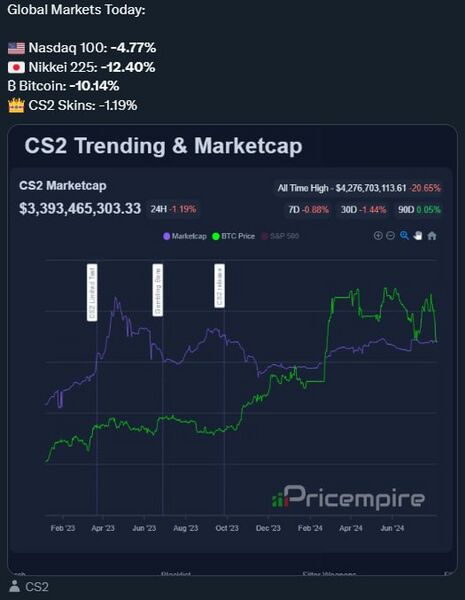Toggle the Marketcap series in legend

pyautogui.click(x=185, y=236)
